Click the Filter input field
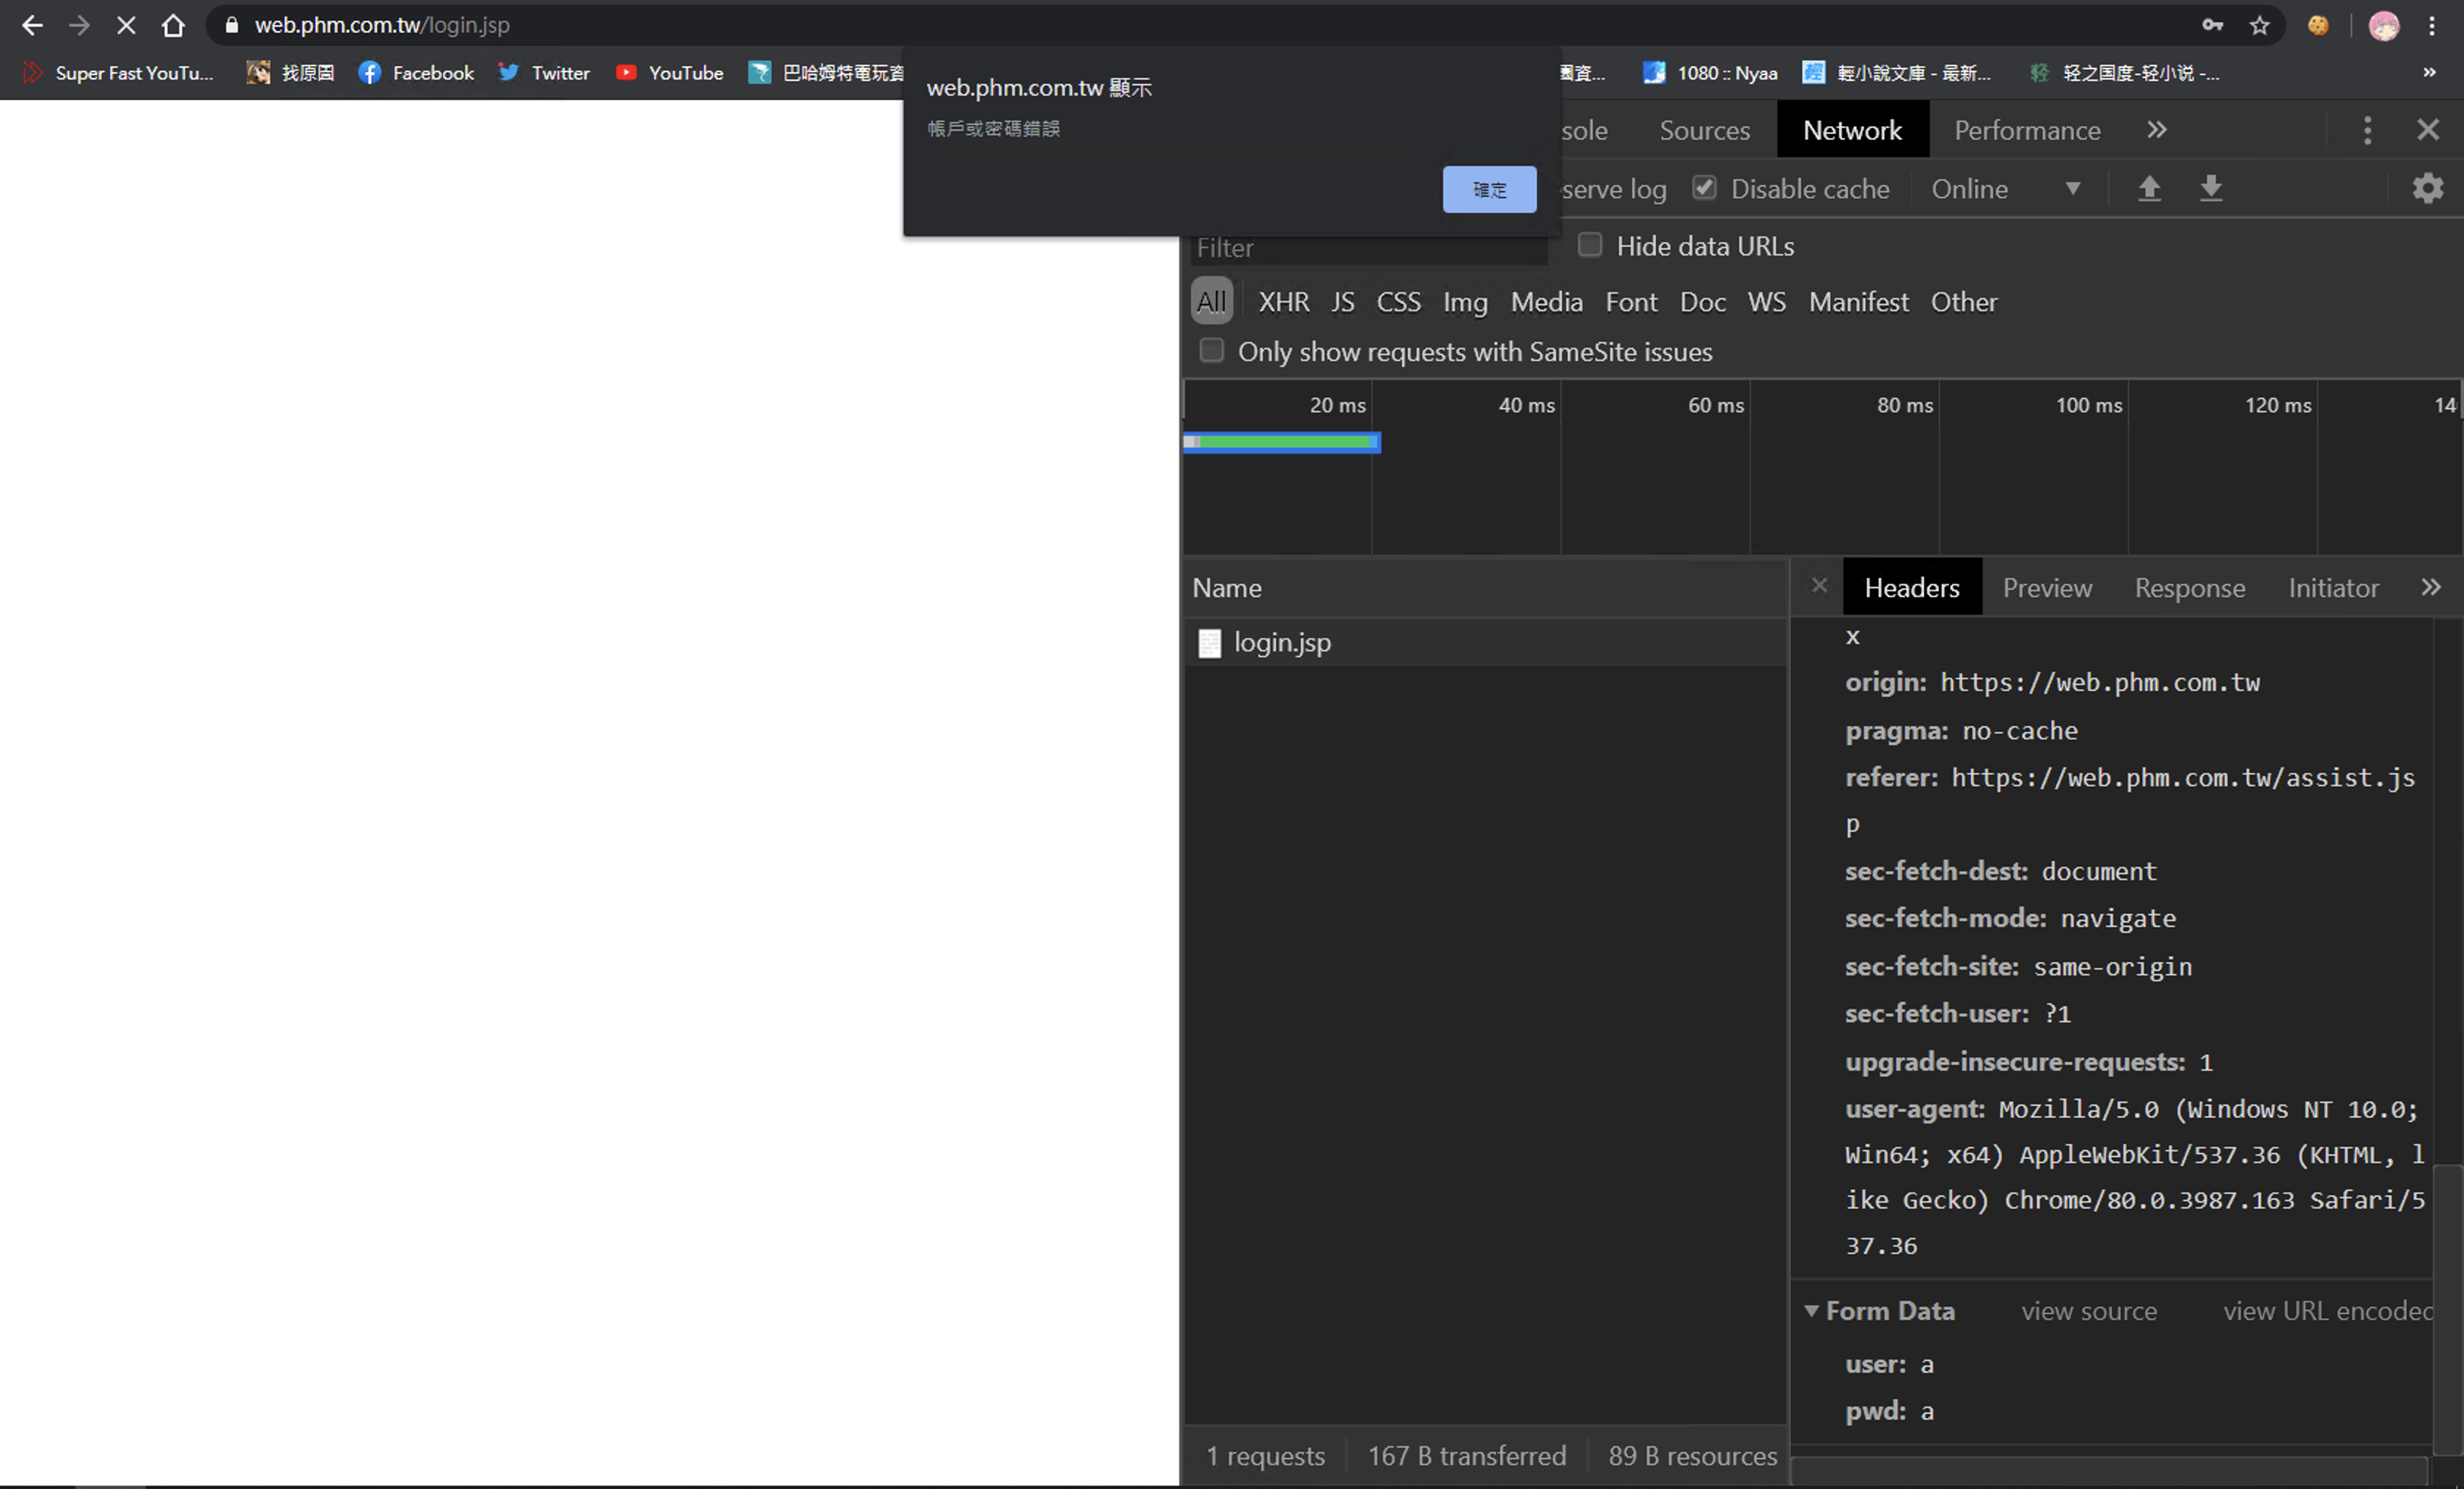 (x=1369, y=248)
